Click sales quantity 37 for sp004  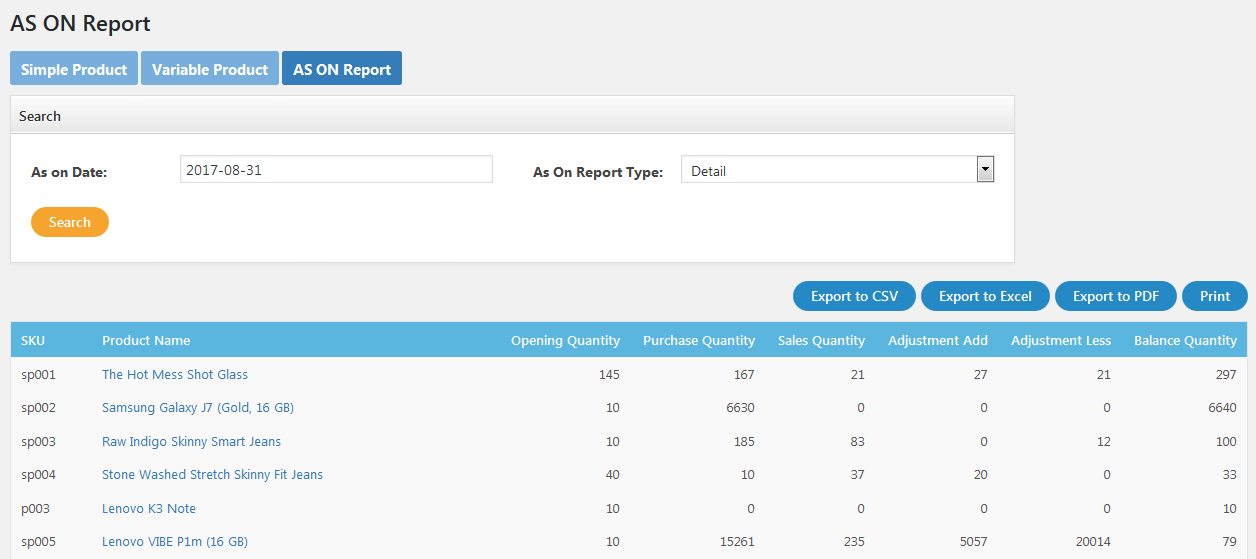pyautogui.click(x=857, y=474)
